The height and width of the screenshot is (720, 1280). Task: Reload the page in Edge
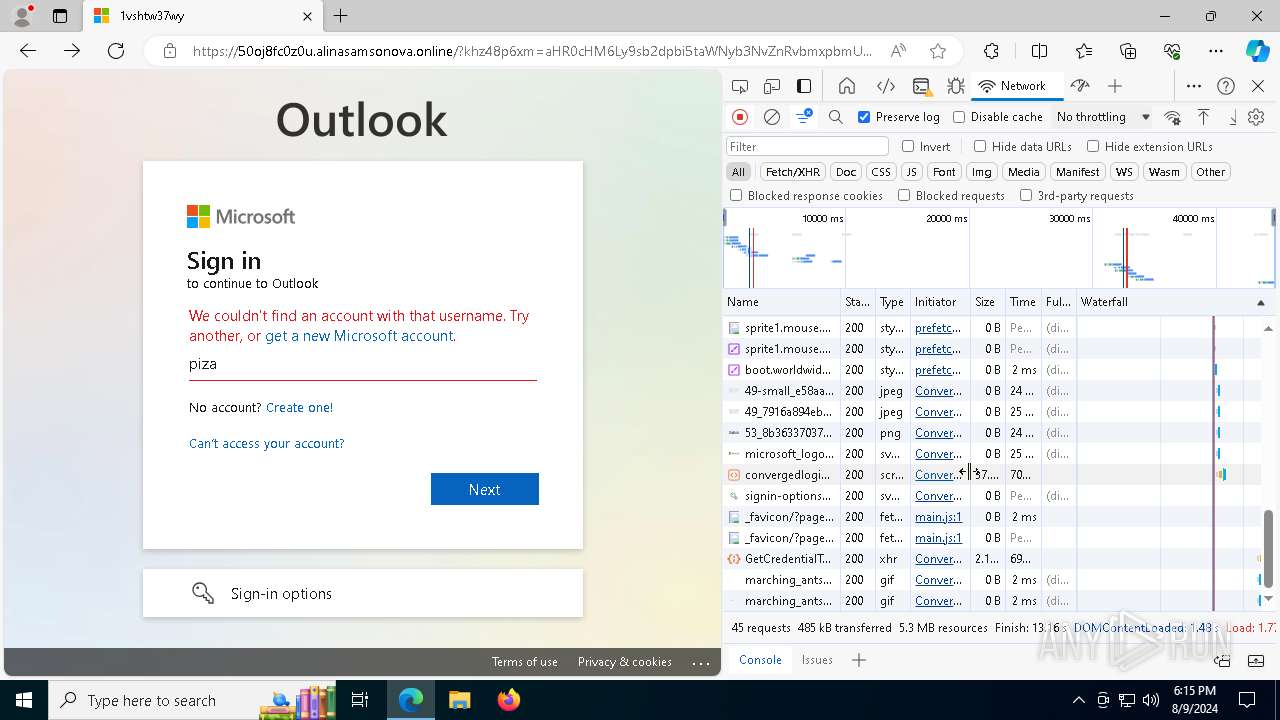116,51
